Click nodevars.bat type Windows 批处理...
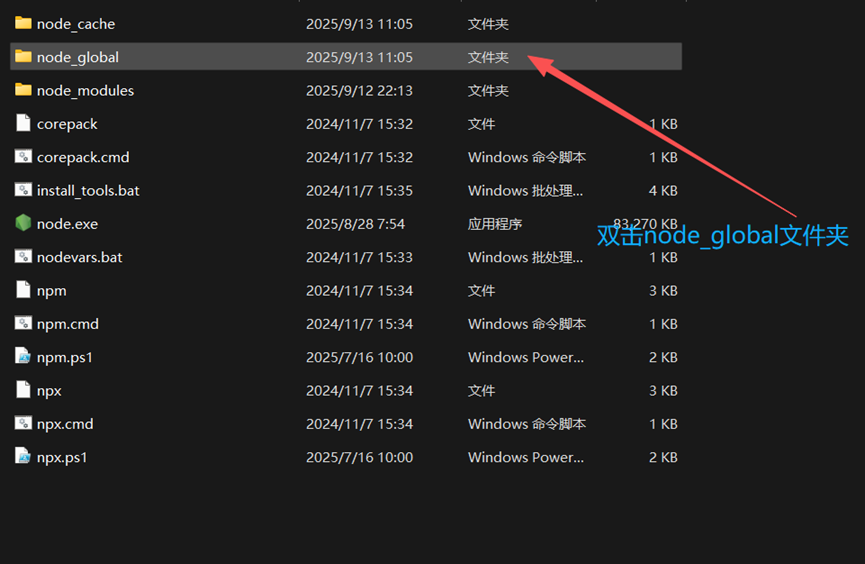The height and width of the screenshot is (564, 865). tap(525, 257)
